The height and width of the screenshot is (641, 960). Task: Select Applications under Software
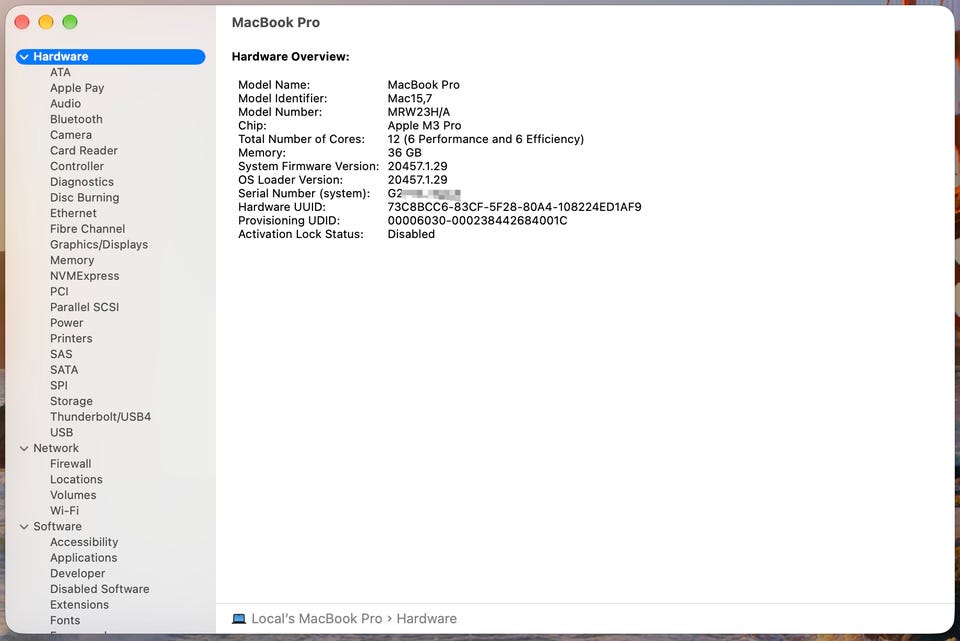pos(83,558)
